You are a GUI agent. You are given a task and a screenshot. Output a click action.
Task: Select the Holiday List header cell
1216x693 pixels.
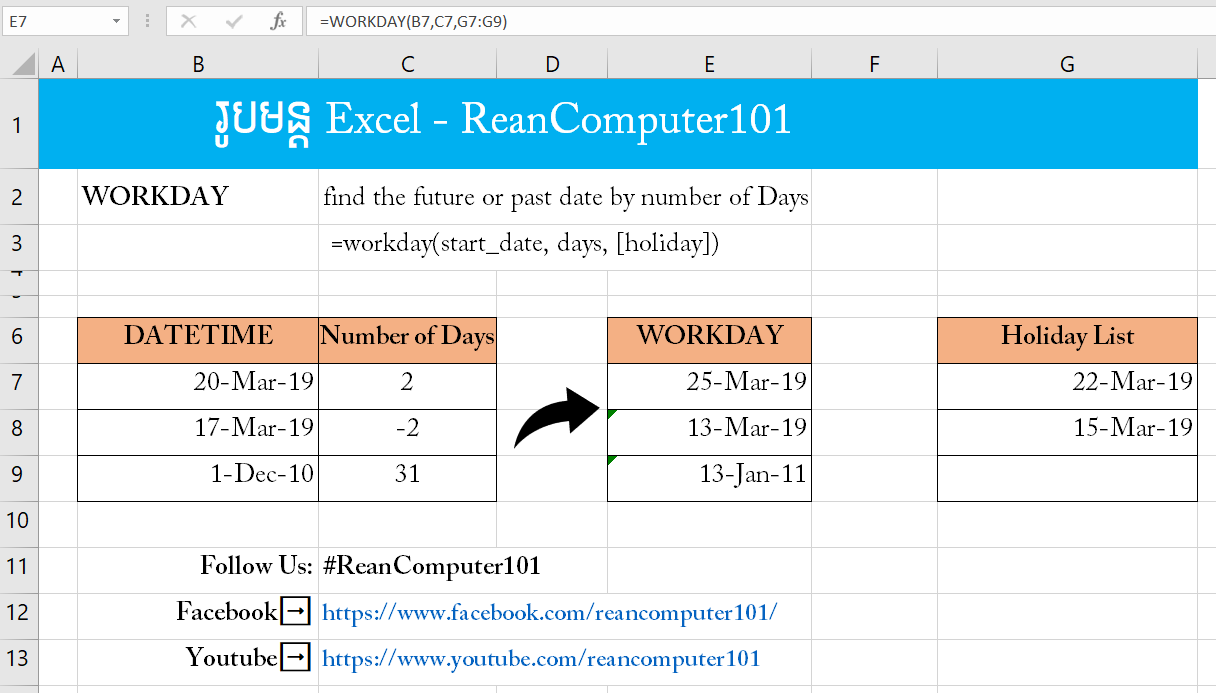[1066, 339]
